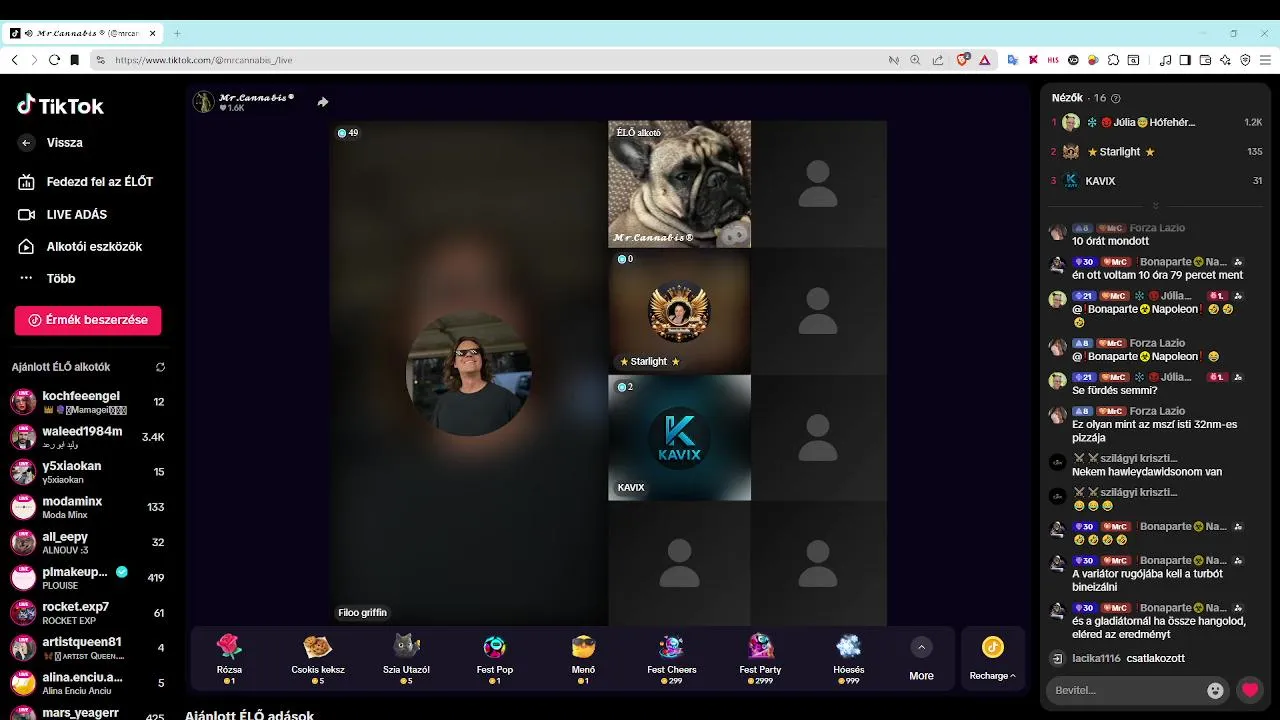Send the Fest Pop gift
Viewport: 1280px width, 720px height.
tap(495, 658)
